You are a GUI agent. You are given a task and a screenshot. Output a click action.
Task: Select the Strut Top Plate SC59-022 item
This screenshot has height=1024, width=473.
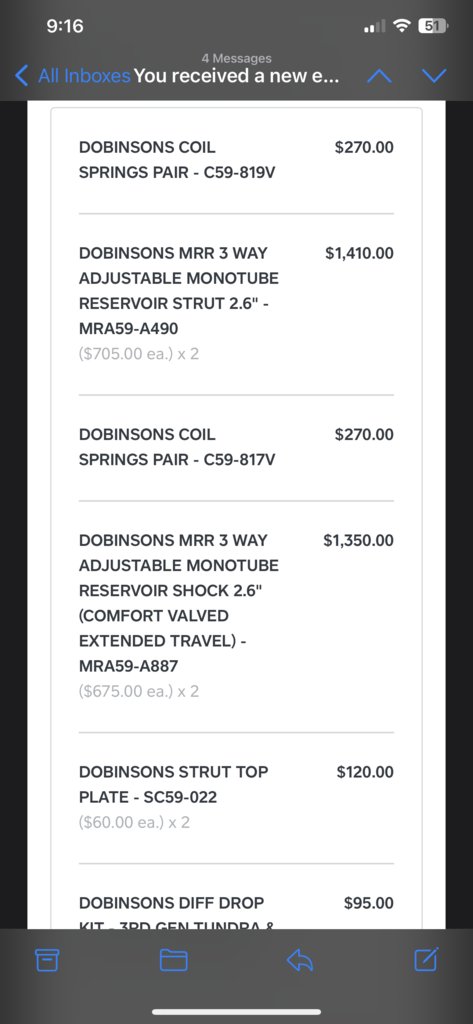[236, 797]
